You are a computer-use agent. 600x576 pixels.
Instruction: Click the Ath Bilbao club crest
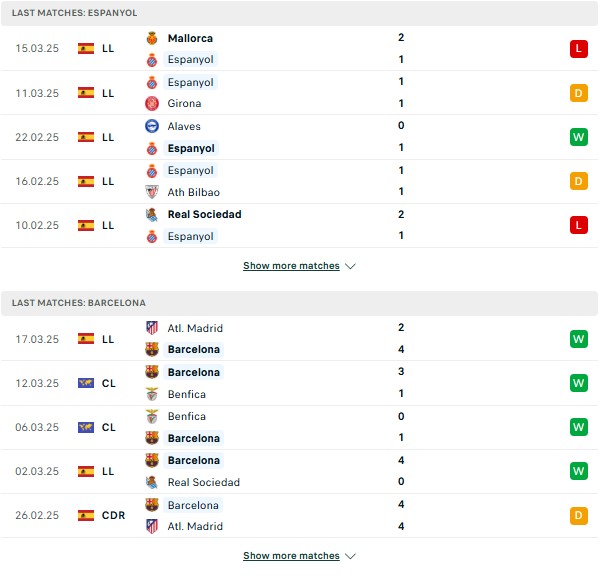click(152, 192)
